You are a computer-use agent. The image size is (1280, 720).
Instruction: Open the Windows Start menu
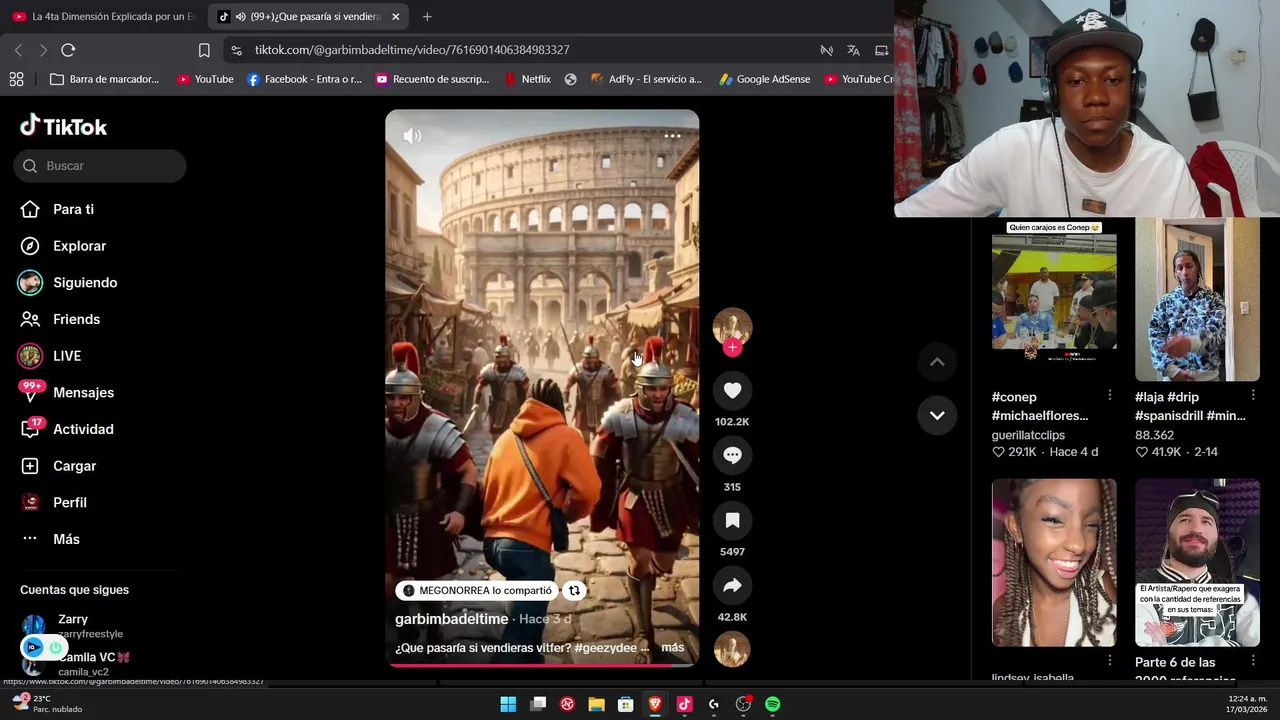[508, 704]
